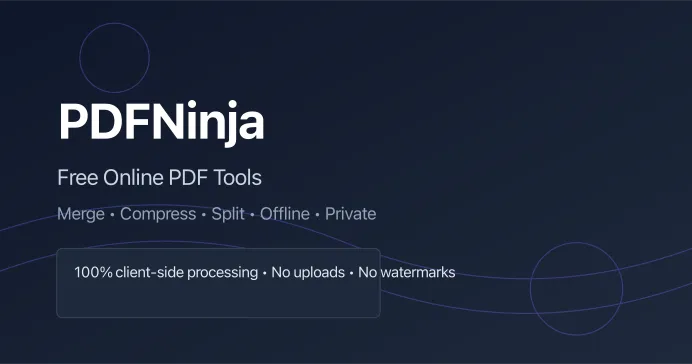Click the word "Split" in the feature list
Image resolution: width=692 pixels, height=364 pixels.
click(x=228, y=214)
